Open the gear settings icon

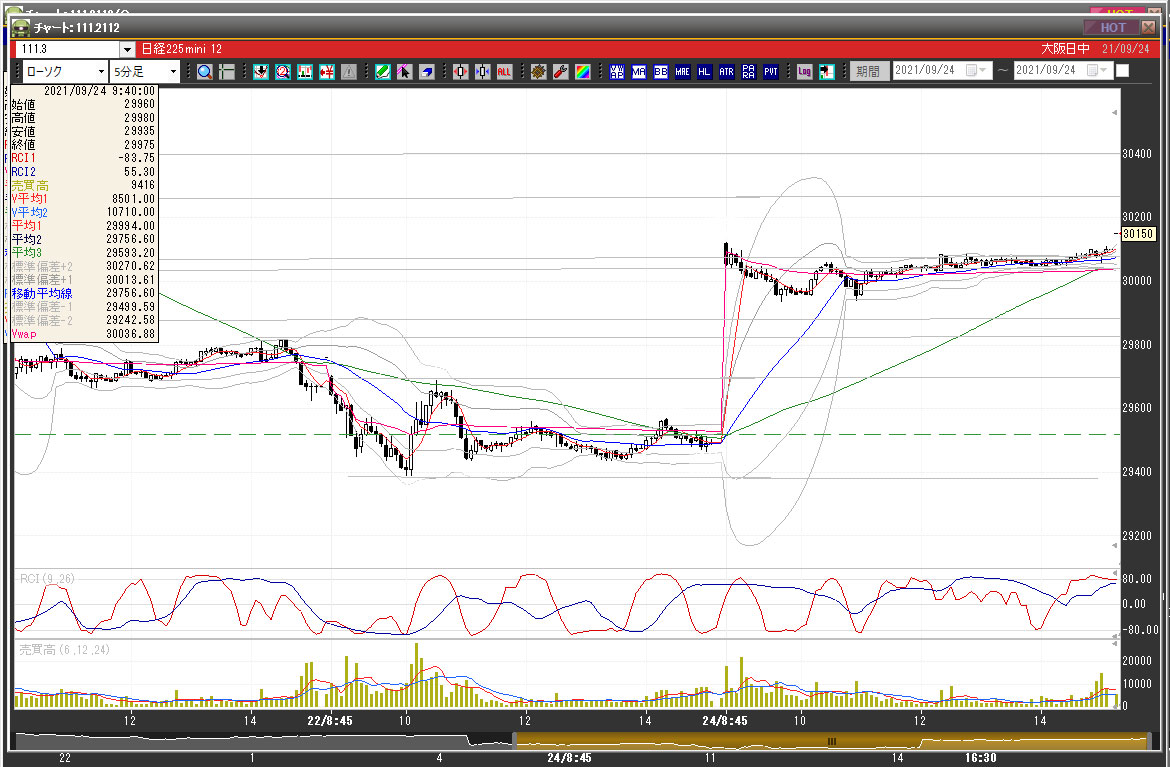tap(539, 72)
